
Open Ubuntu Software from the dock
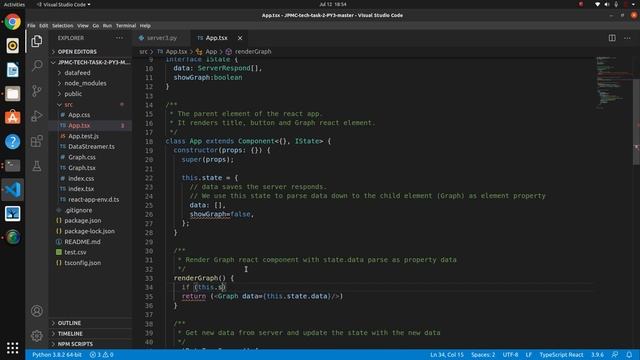coord(13,118)
